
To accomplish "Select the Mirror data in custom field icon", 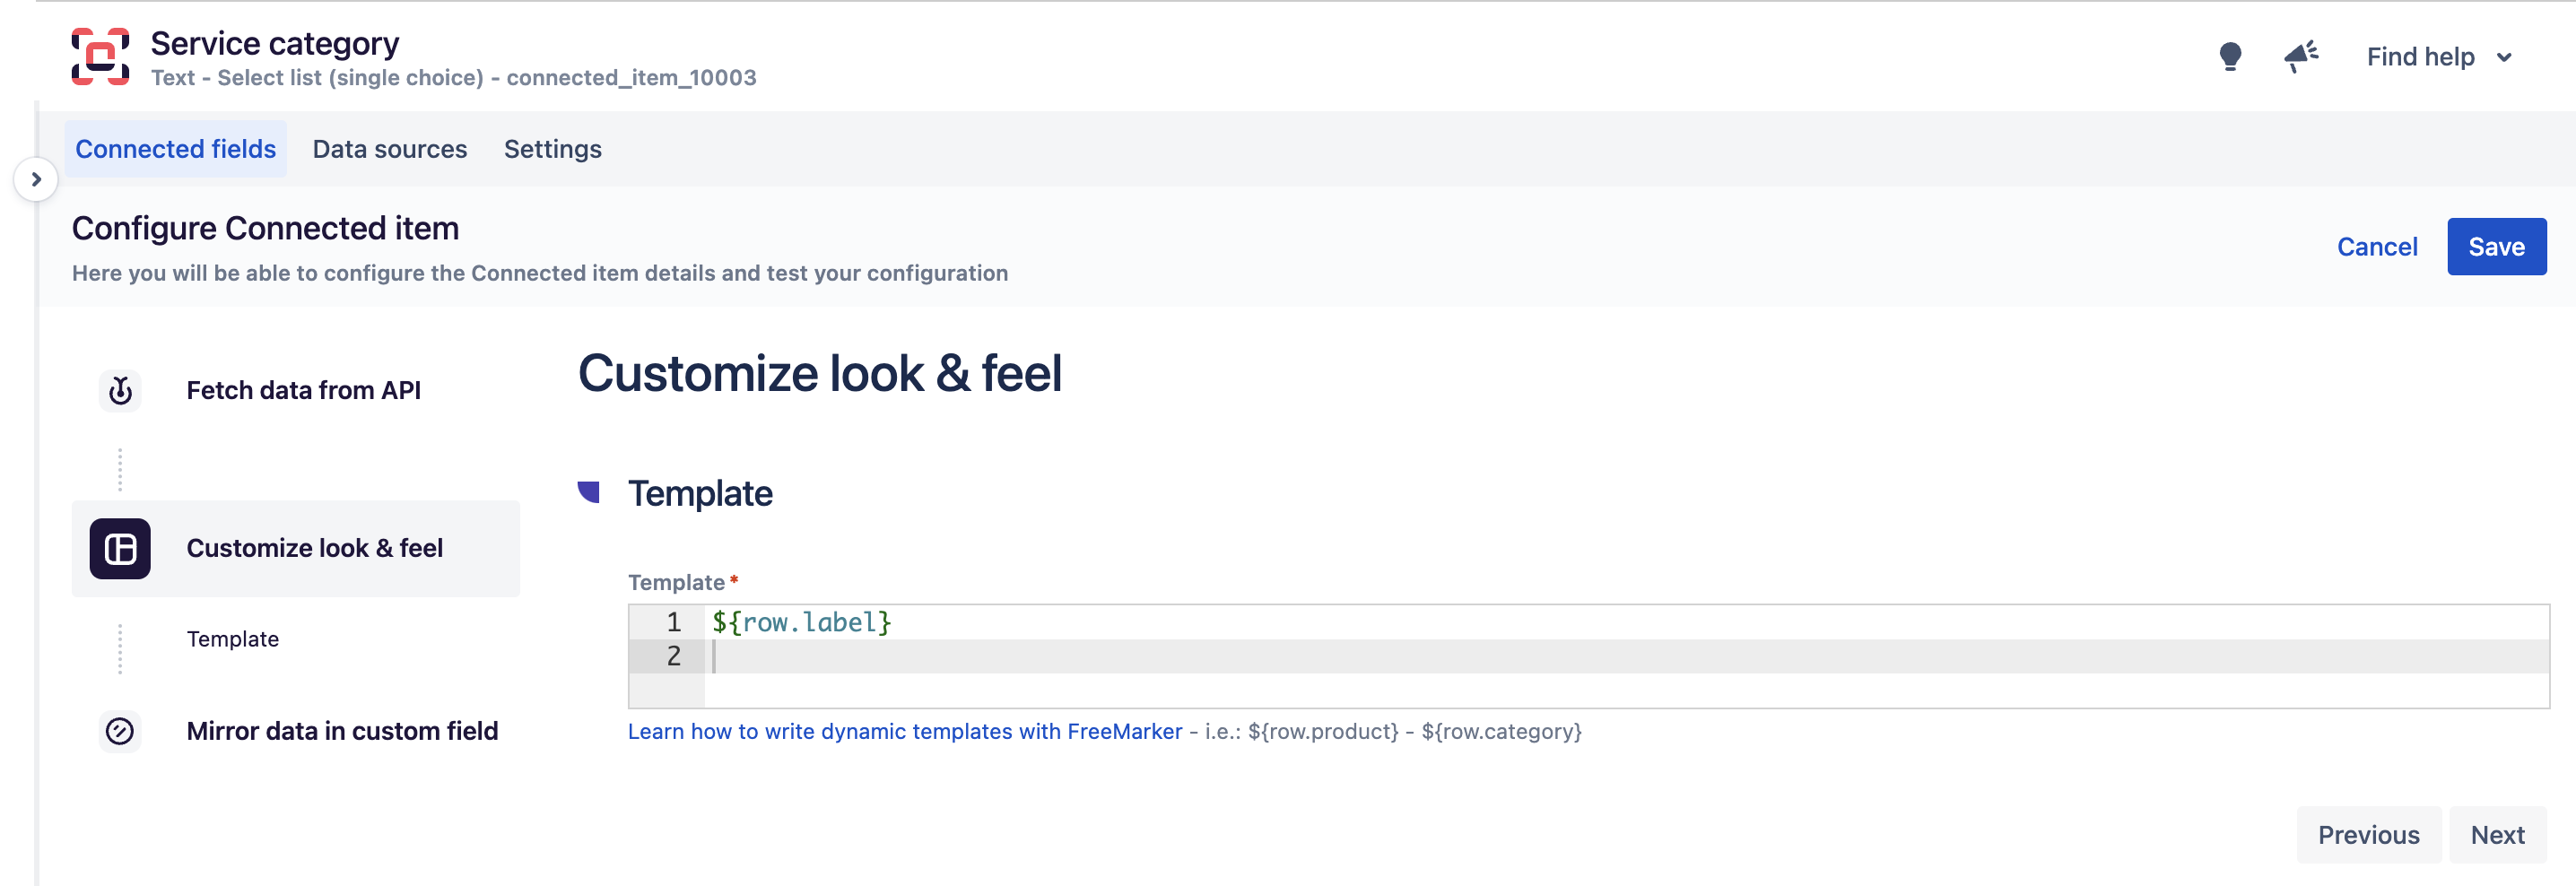I will point(120,731).
